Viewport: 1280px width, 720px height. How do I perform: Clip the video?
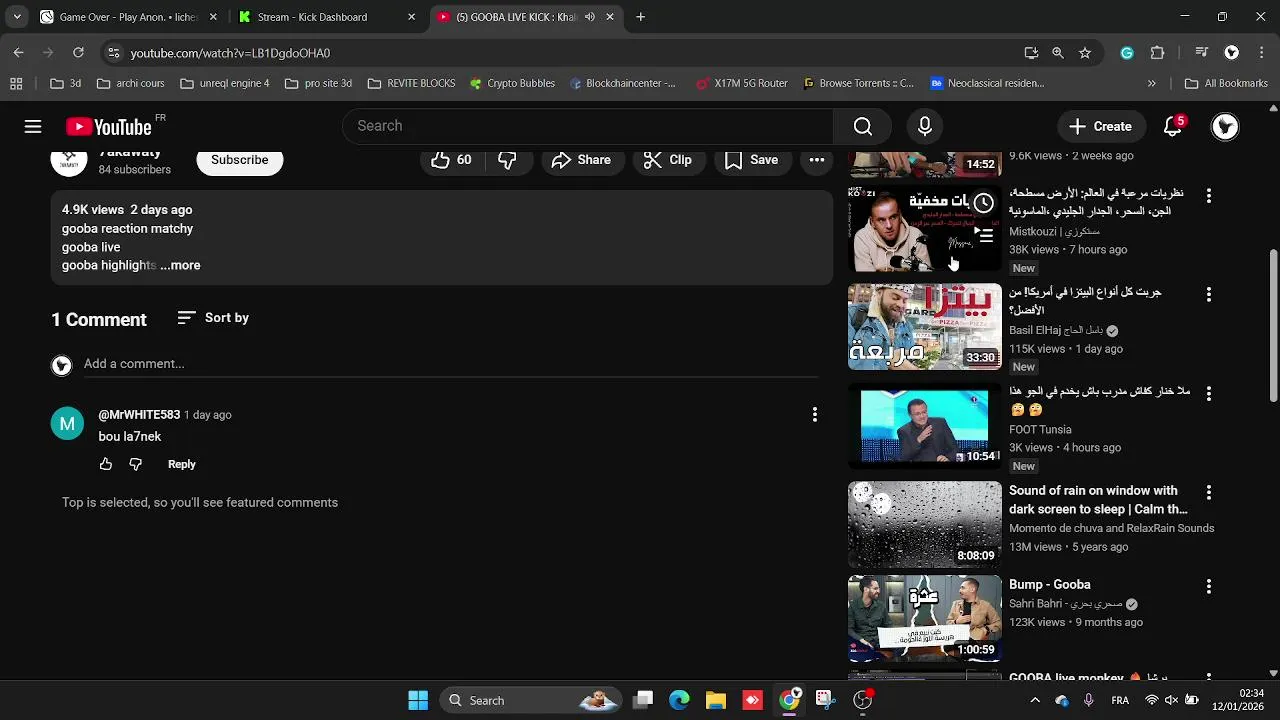(x=667, y=160)
